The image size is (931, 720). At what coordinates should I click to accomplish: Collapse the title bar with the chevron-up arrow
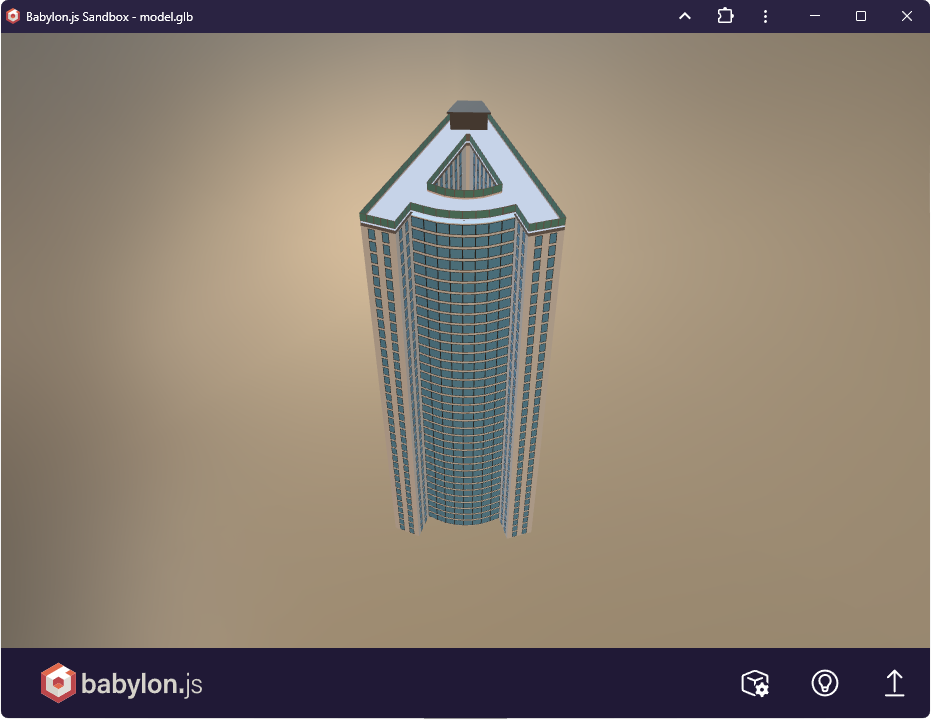[684, 16]
